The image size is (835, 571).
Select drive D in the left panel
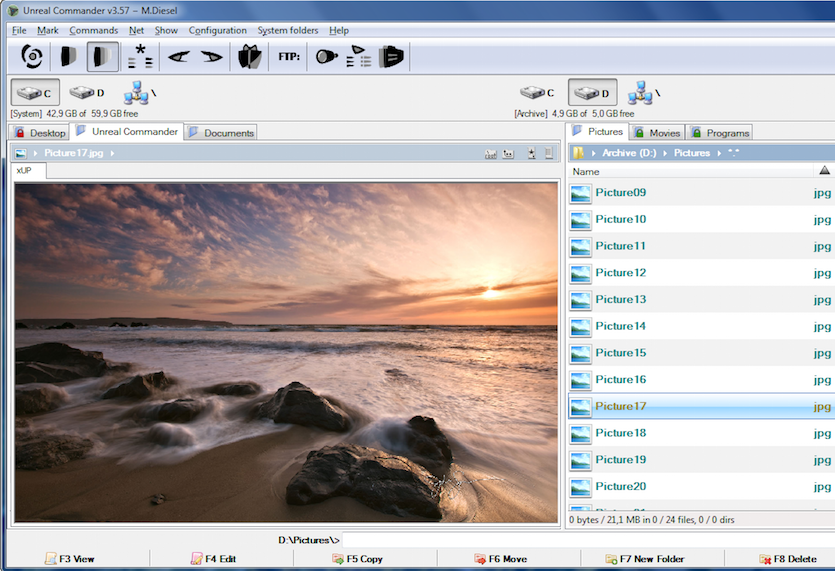click(x=87, y=93)
